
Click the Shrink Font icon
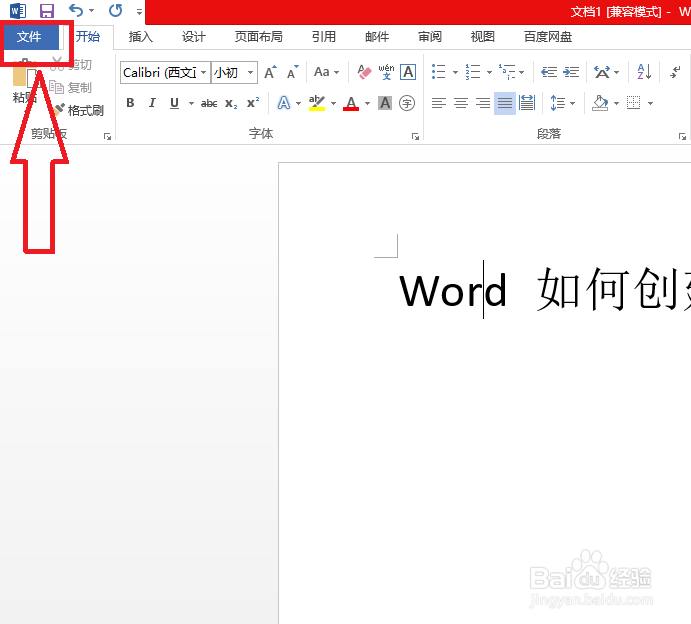293,72
